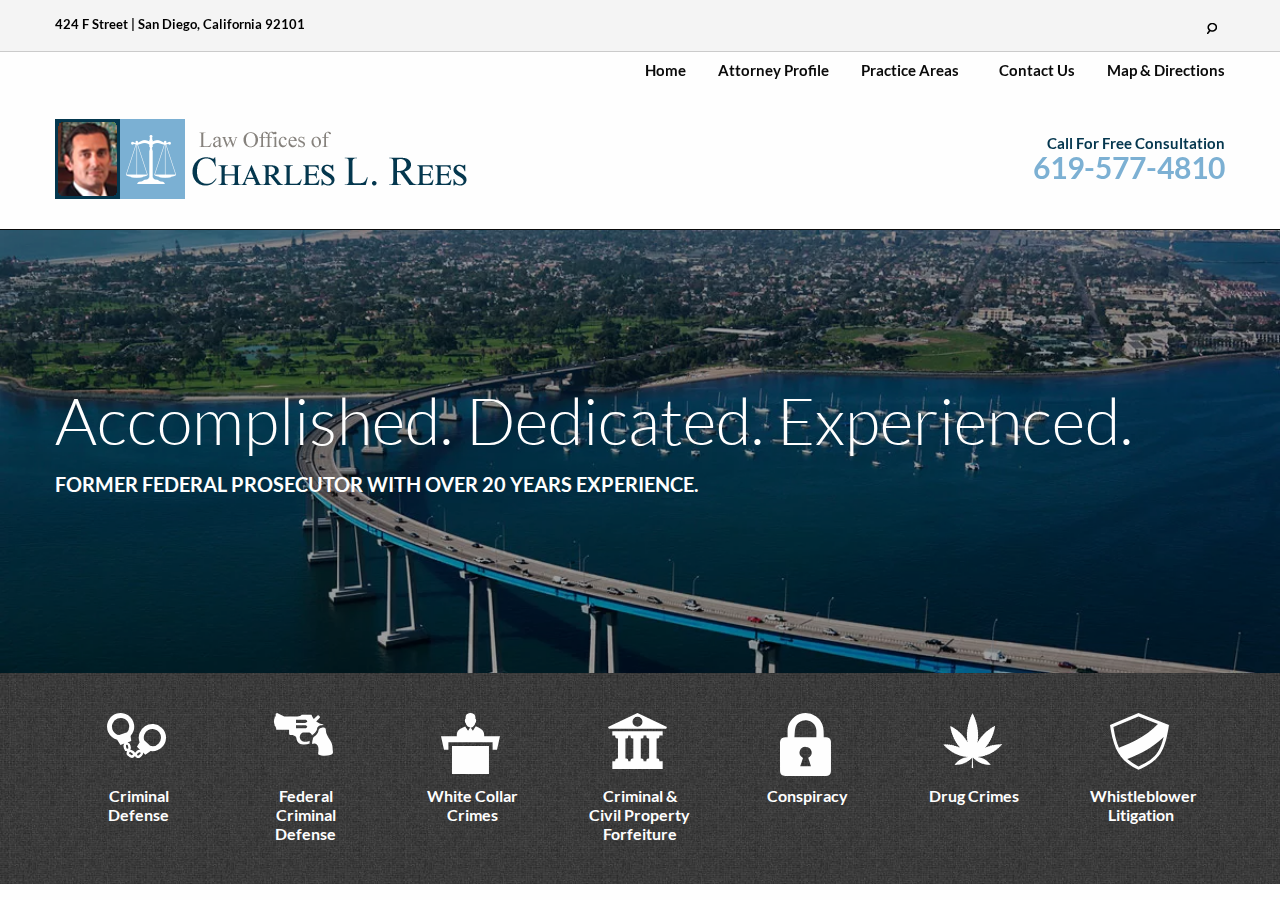Viewport: 1280px width, 900px height.
Task: Click the Criminal Defense text link
Action: (x=138, y=806)
